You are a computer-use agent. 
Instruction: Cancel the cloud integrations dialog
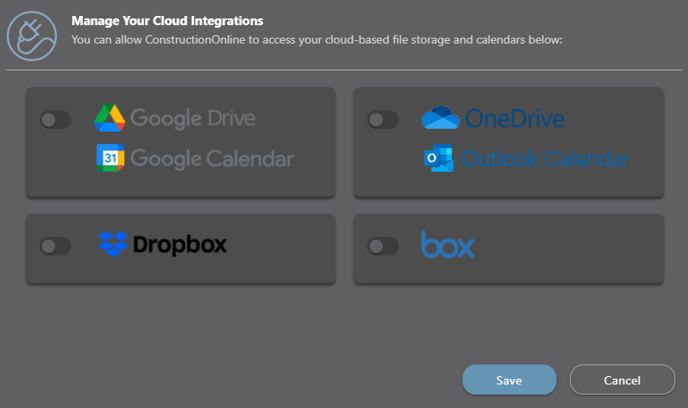click(622, 380)
